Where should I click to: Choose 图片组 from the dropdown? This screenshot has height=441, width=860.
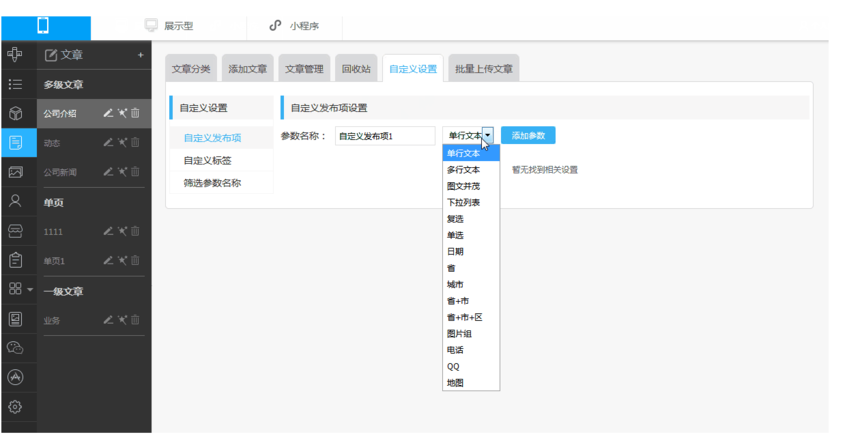(471, 333)
